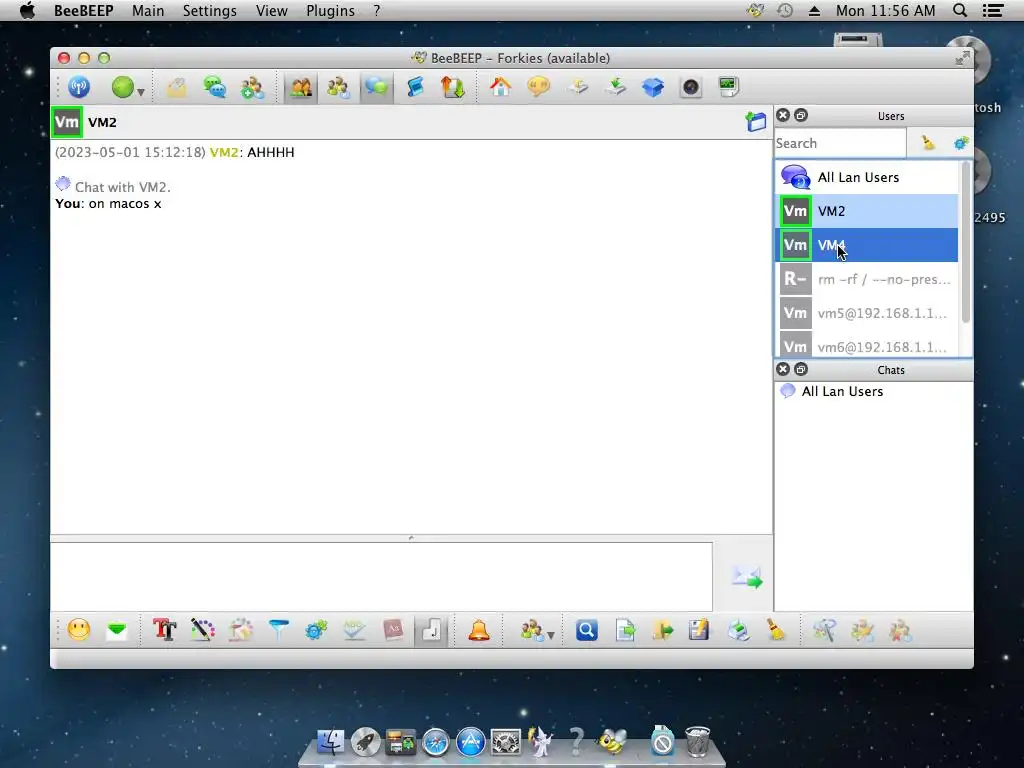Select All Lan Users in Users list

pos(867,177)
